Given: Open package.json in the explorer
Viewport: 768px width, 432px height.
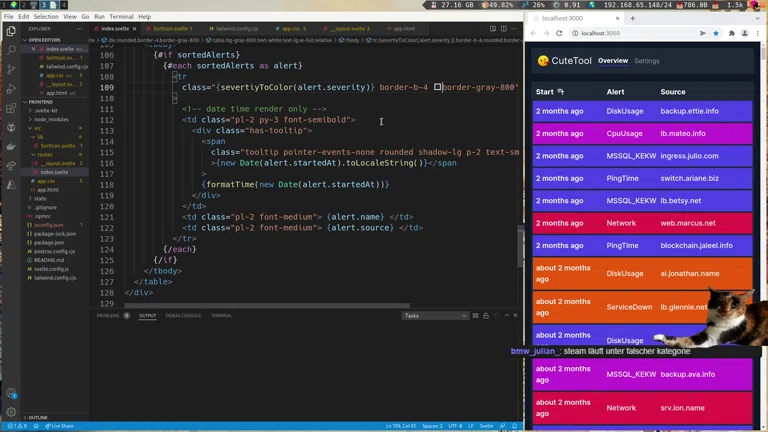Looking at the screenshot, I should coord(49,243).
